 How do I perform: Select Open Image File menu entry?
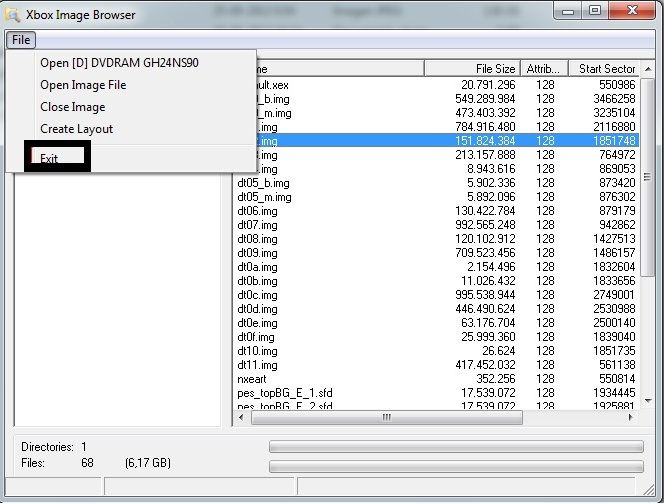83,85
